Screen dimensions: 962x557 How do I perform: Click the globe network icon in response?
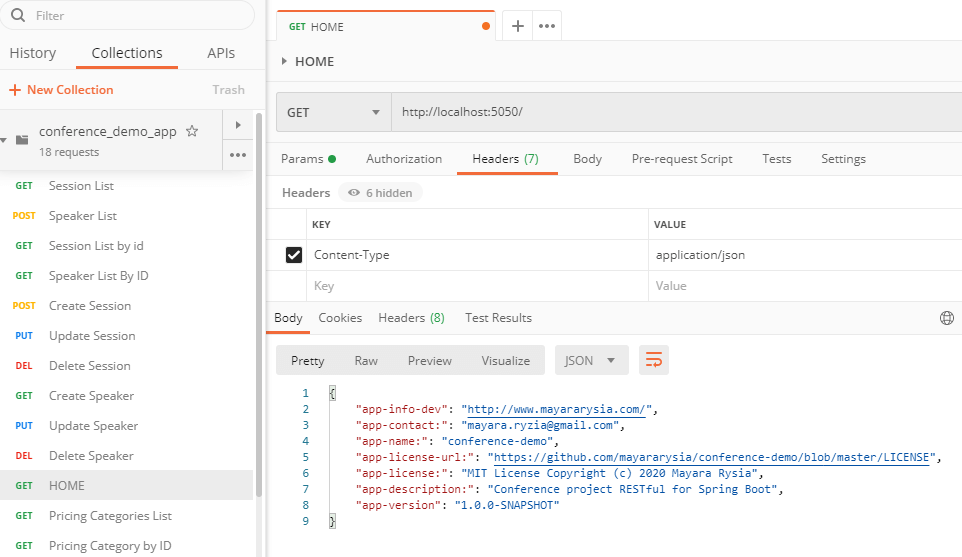coord(947,318)
